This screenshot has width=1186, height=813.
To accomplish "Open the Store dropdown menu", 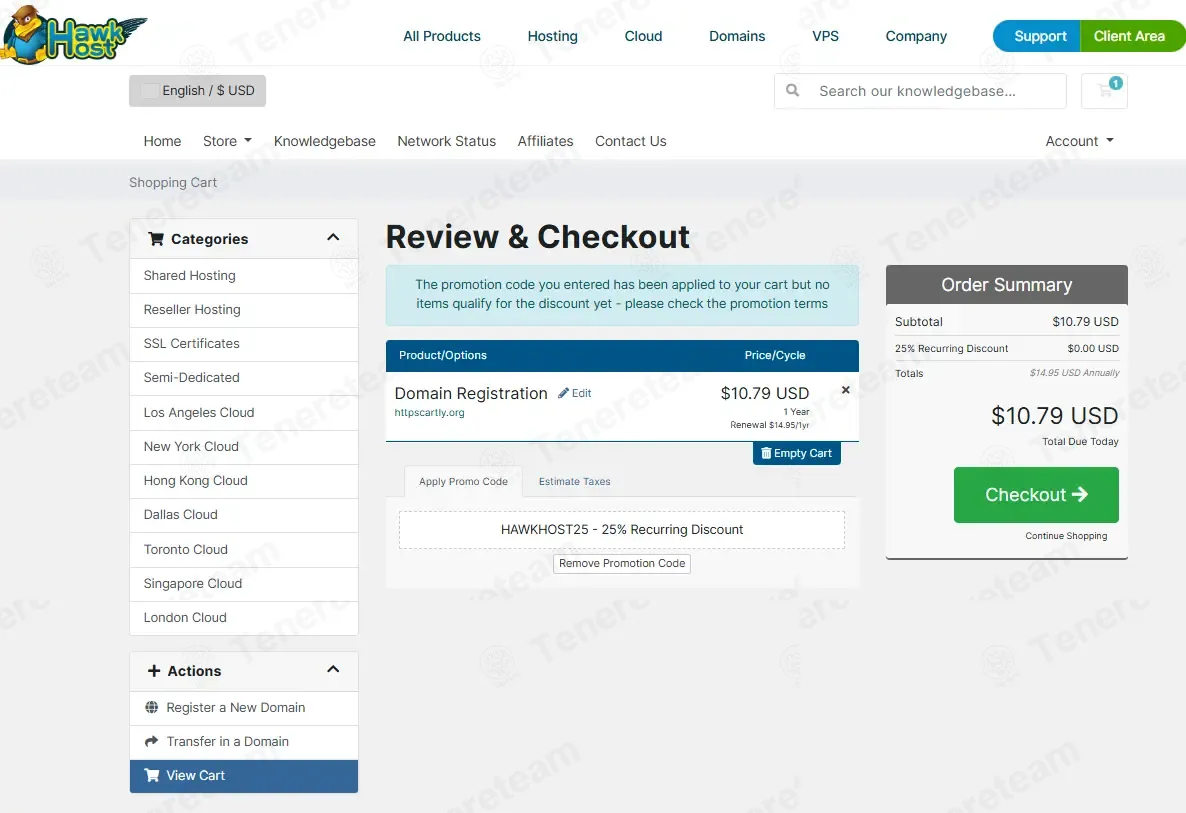I will 227,141.
